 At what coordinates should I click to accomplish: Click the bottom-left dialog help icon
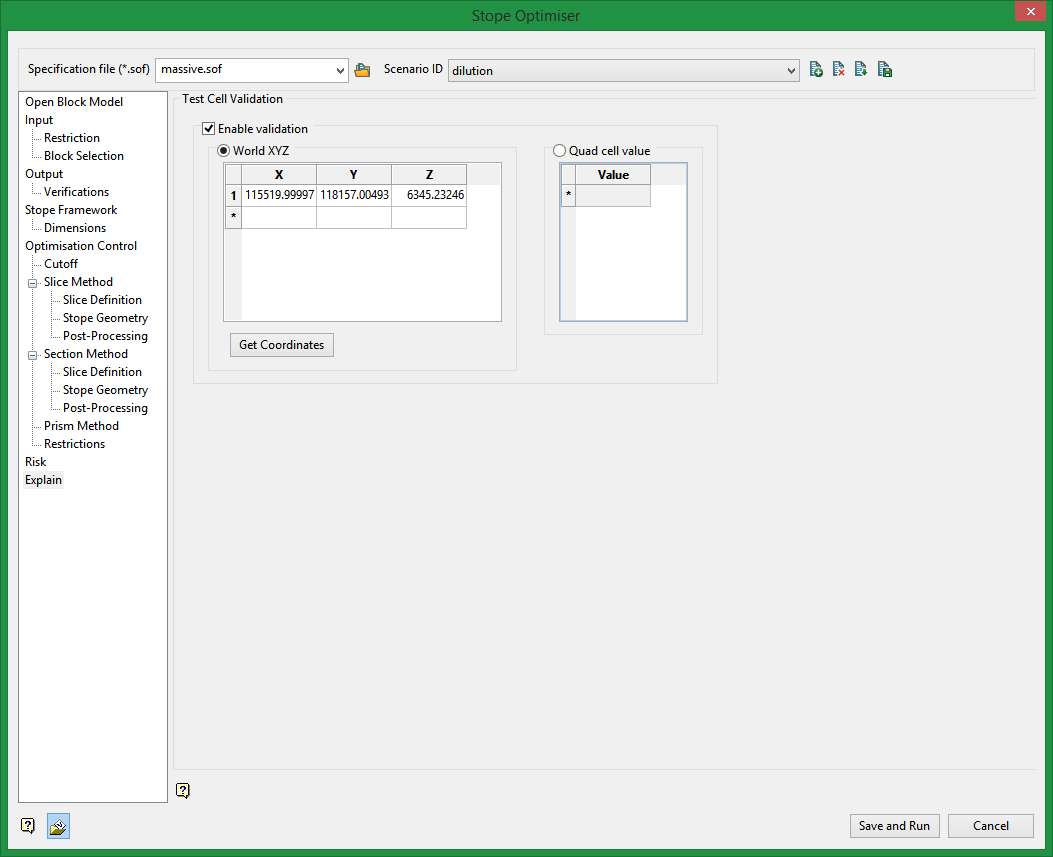(x=28, y=826)
